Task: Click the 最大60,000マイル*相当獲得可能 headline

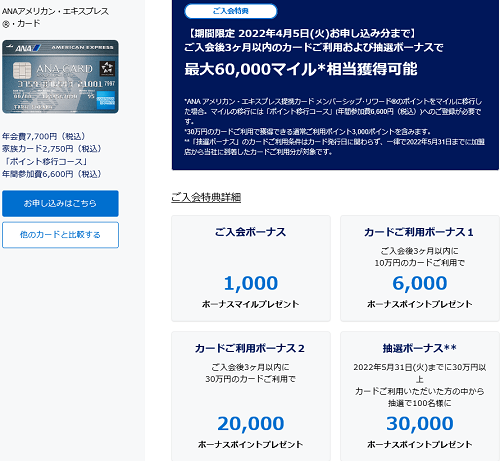Action: coord(301,69)
